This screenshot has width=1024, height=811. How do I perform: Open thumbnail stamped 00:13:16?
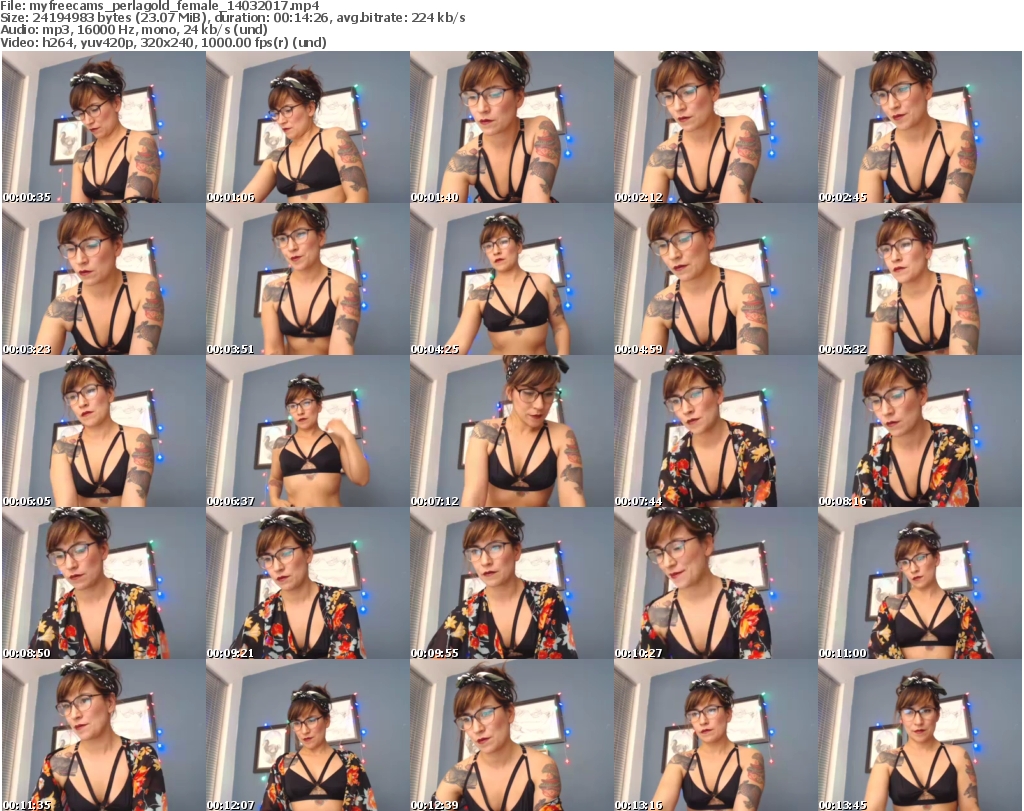716,735
